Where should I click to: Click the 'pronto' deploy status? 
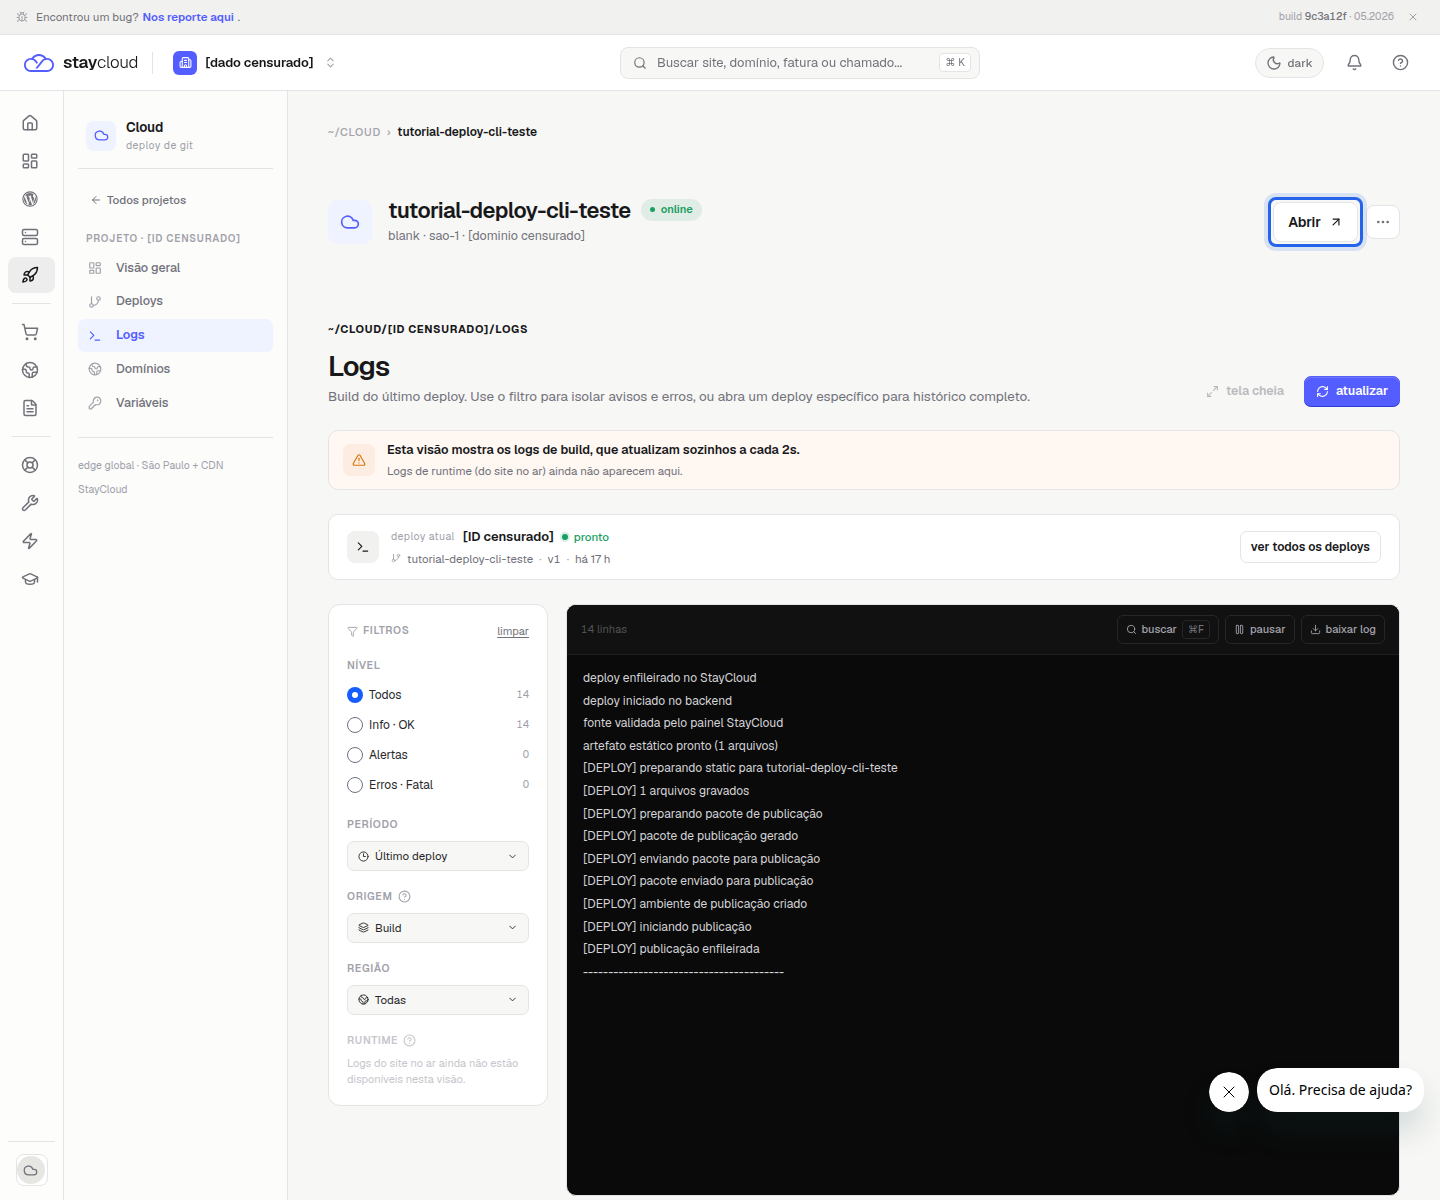585,537
